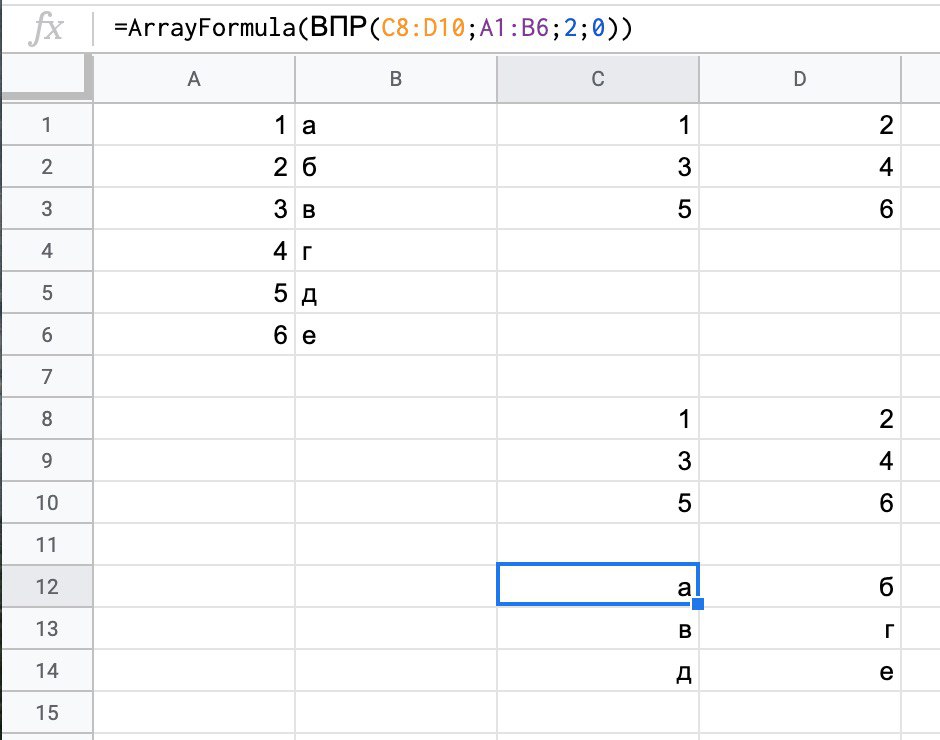
Task: Select row 6 header
Action: pyautogui.click(x=47, y=334)
